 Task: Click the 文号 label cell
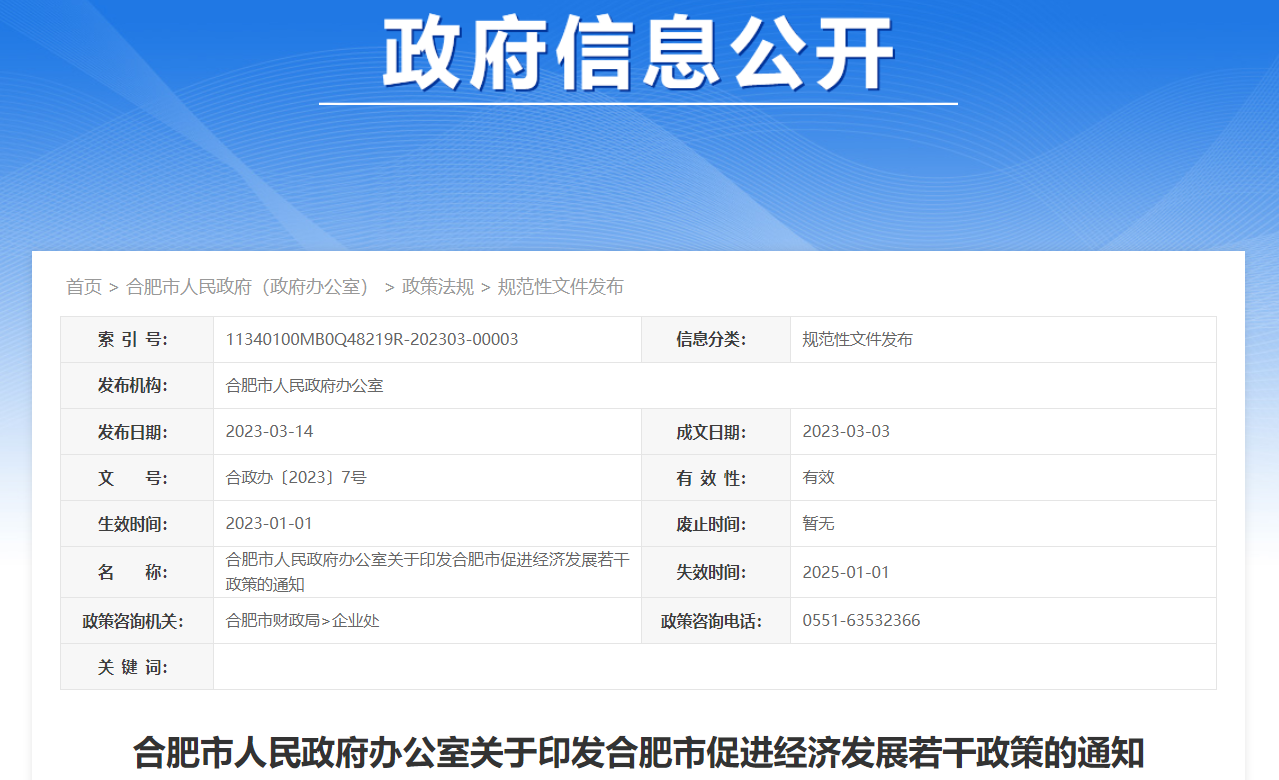137,478
